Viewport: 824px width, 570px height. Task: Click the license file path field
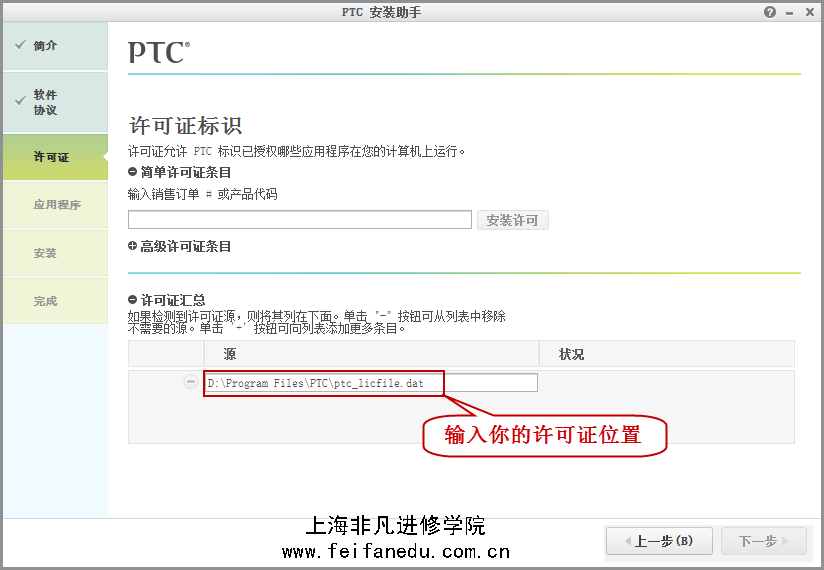(371, 382)
